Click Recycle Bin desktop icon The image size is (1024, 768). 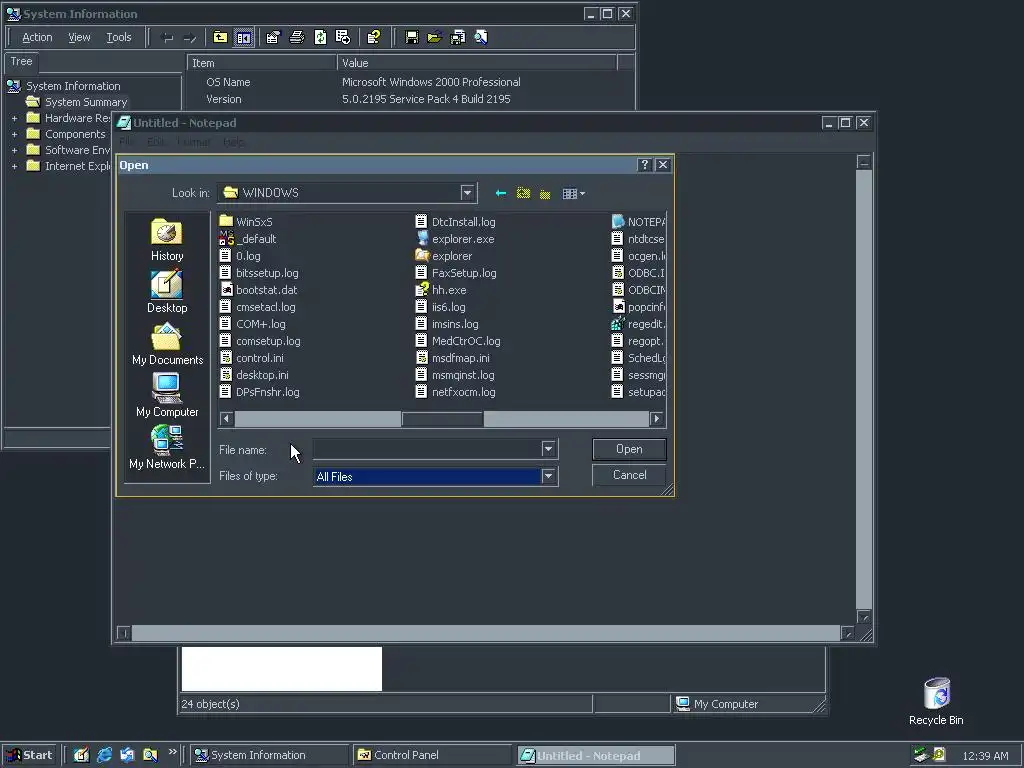(x=936, y=701)
